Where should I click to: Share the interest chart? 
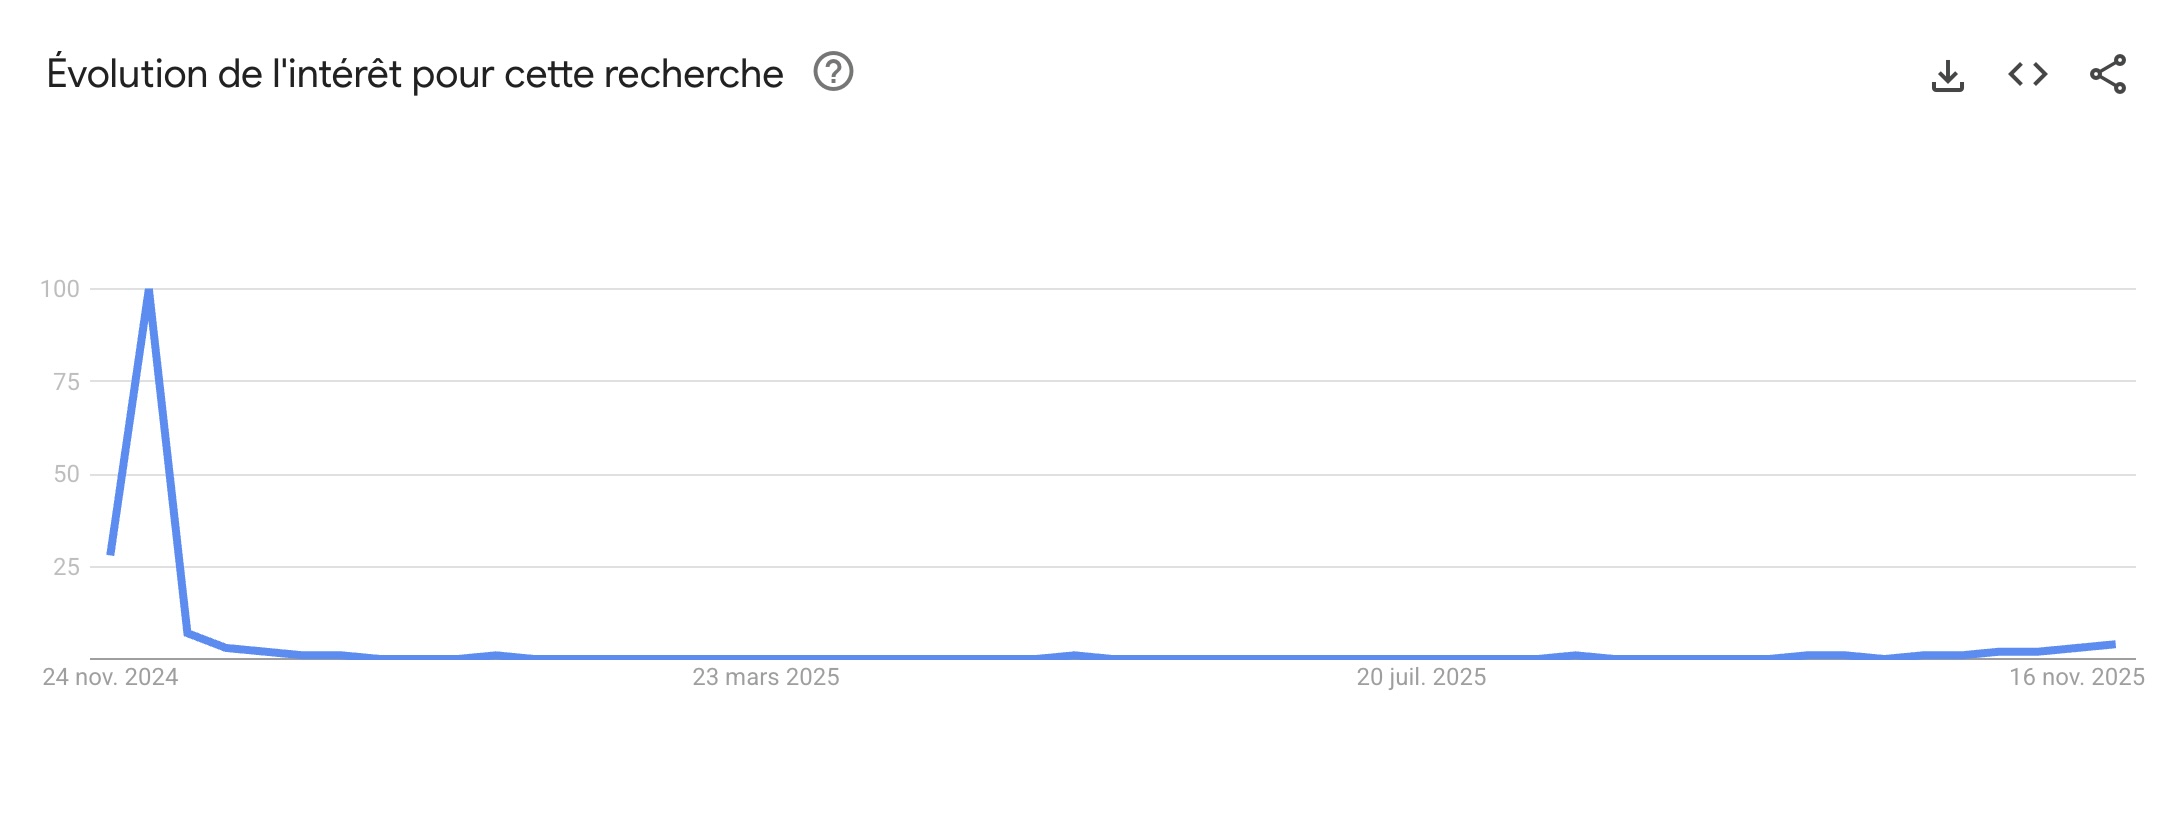pos(2107,74)
